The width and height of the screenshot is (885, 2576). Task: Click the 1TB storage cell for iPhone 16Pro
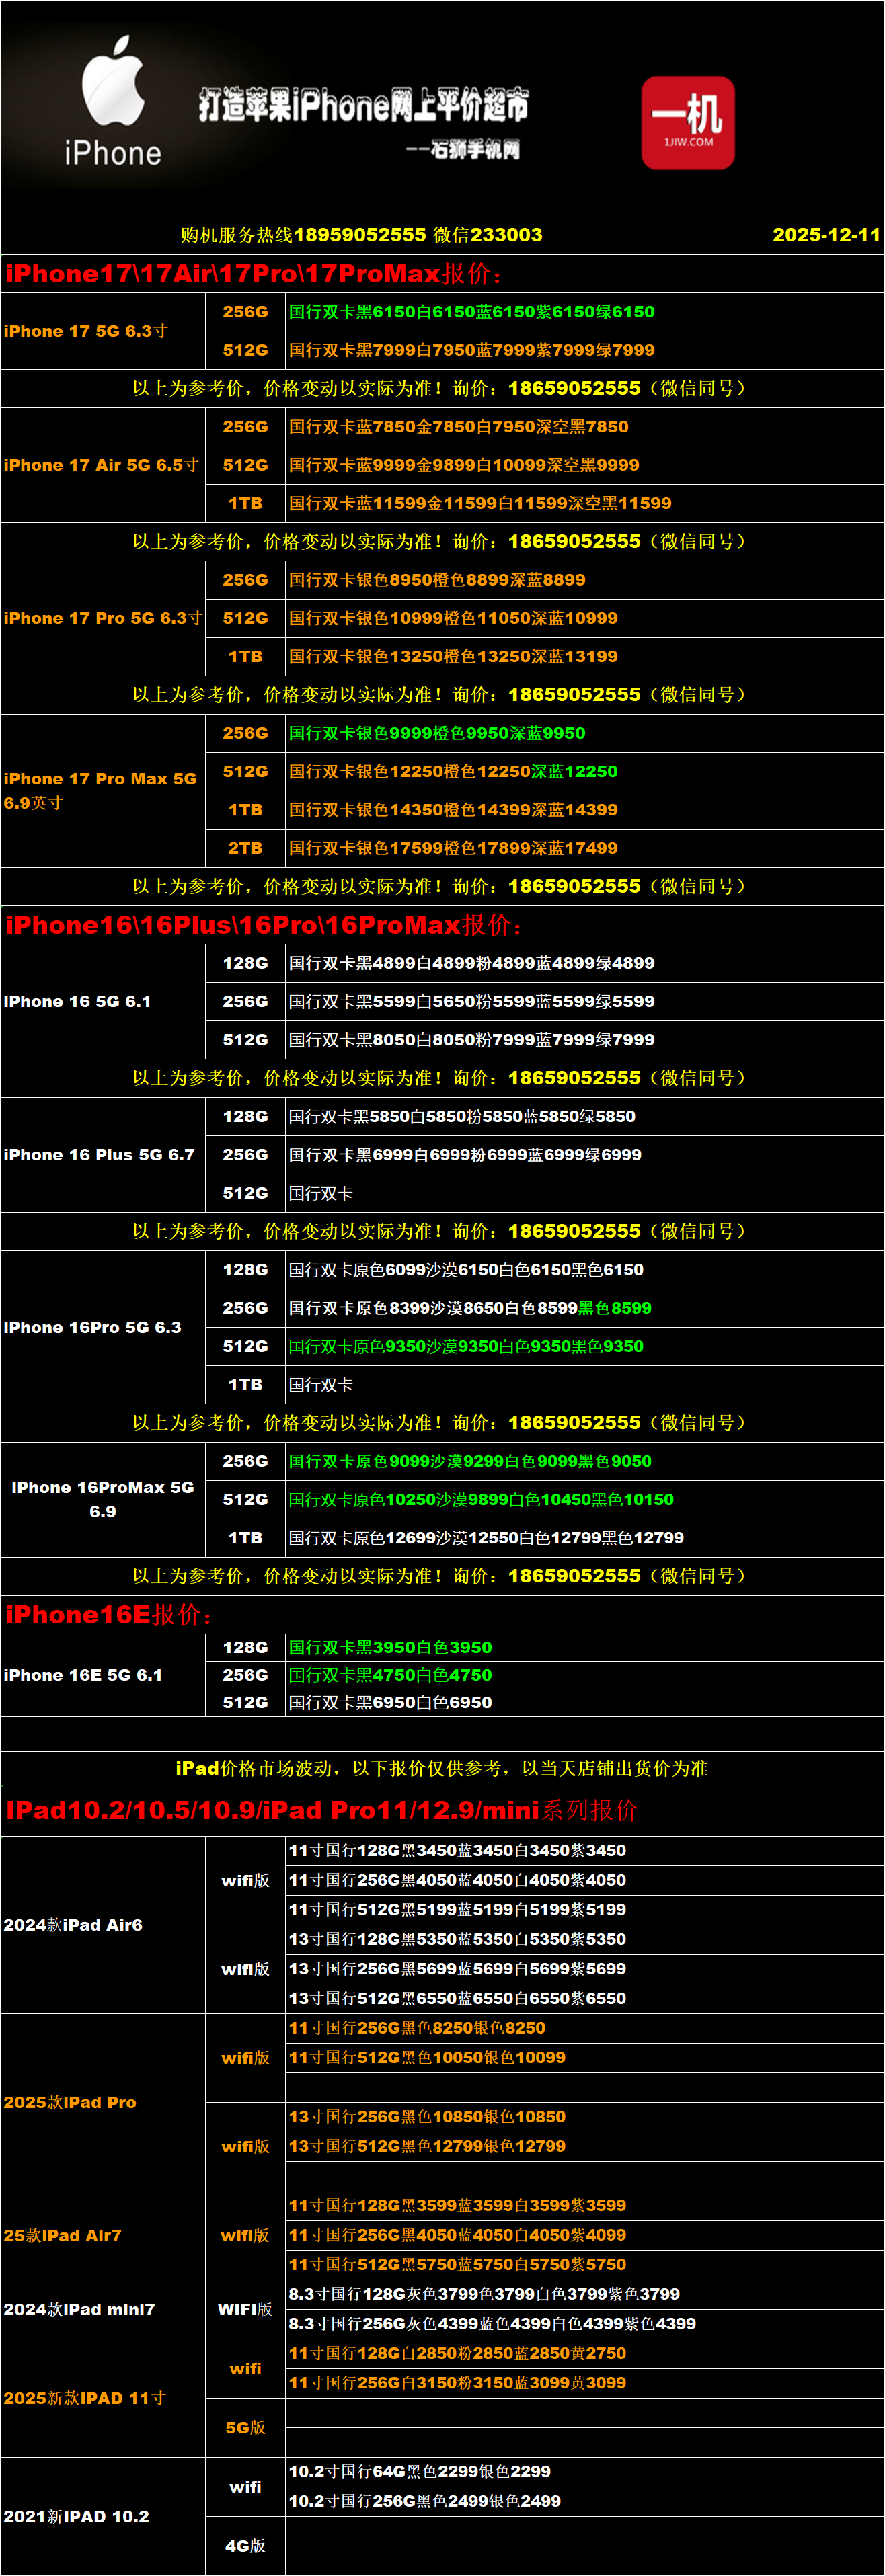pyautogui.click(x=245, y=1385)
